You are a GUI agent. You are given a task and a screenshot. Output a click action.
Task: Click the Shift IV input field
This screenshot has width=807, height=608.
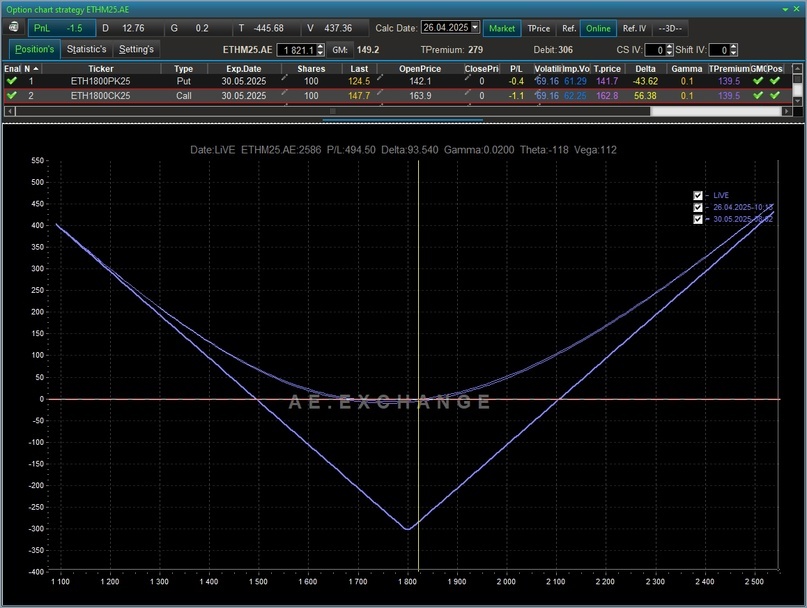coord(720,50)
